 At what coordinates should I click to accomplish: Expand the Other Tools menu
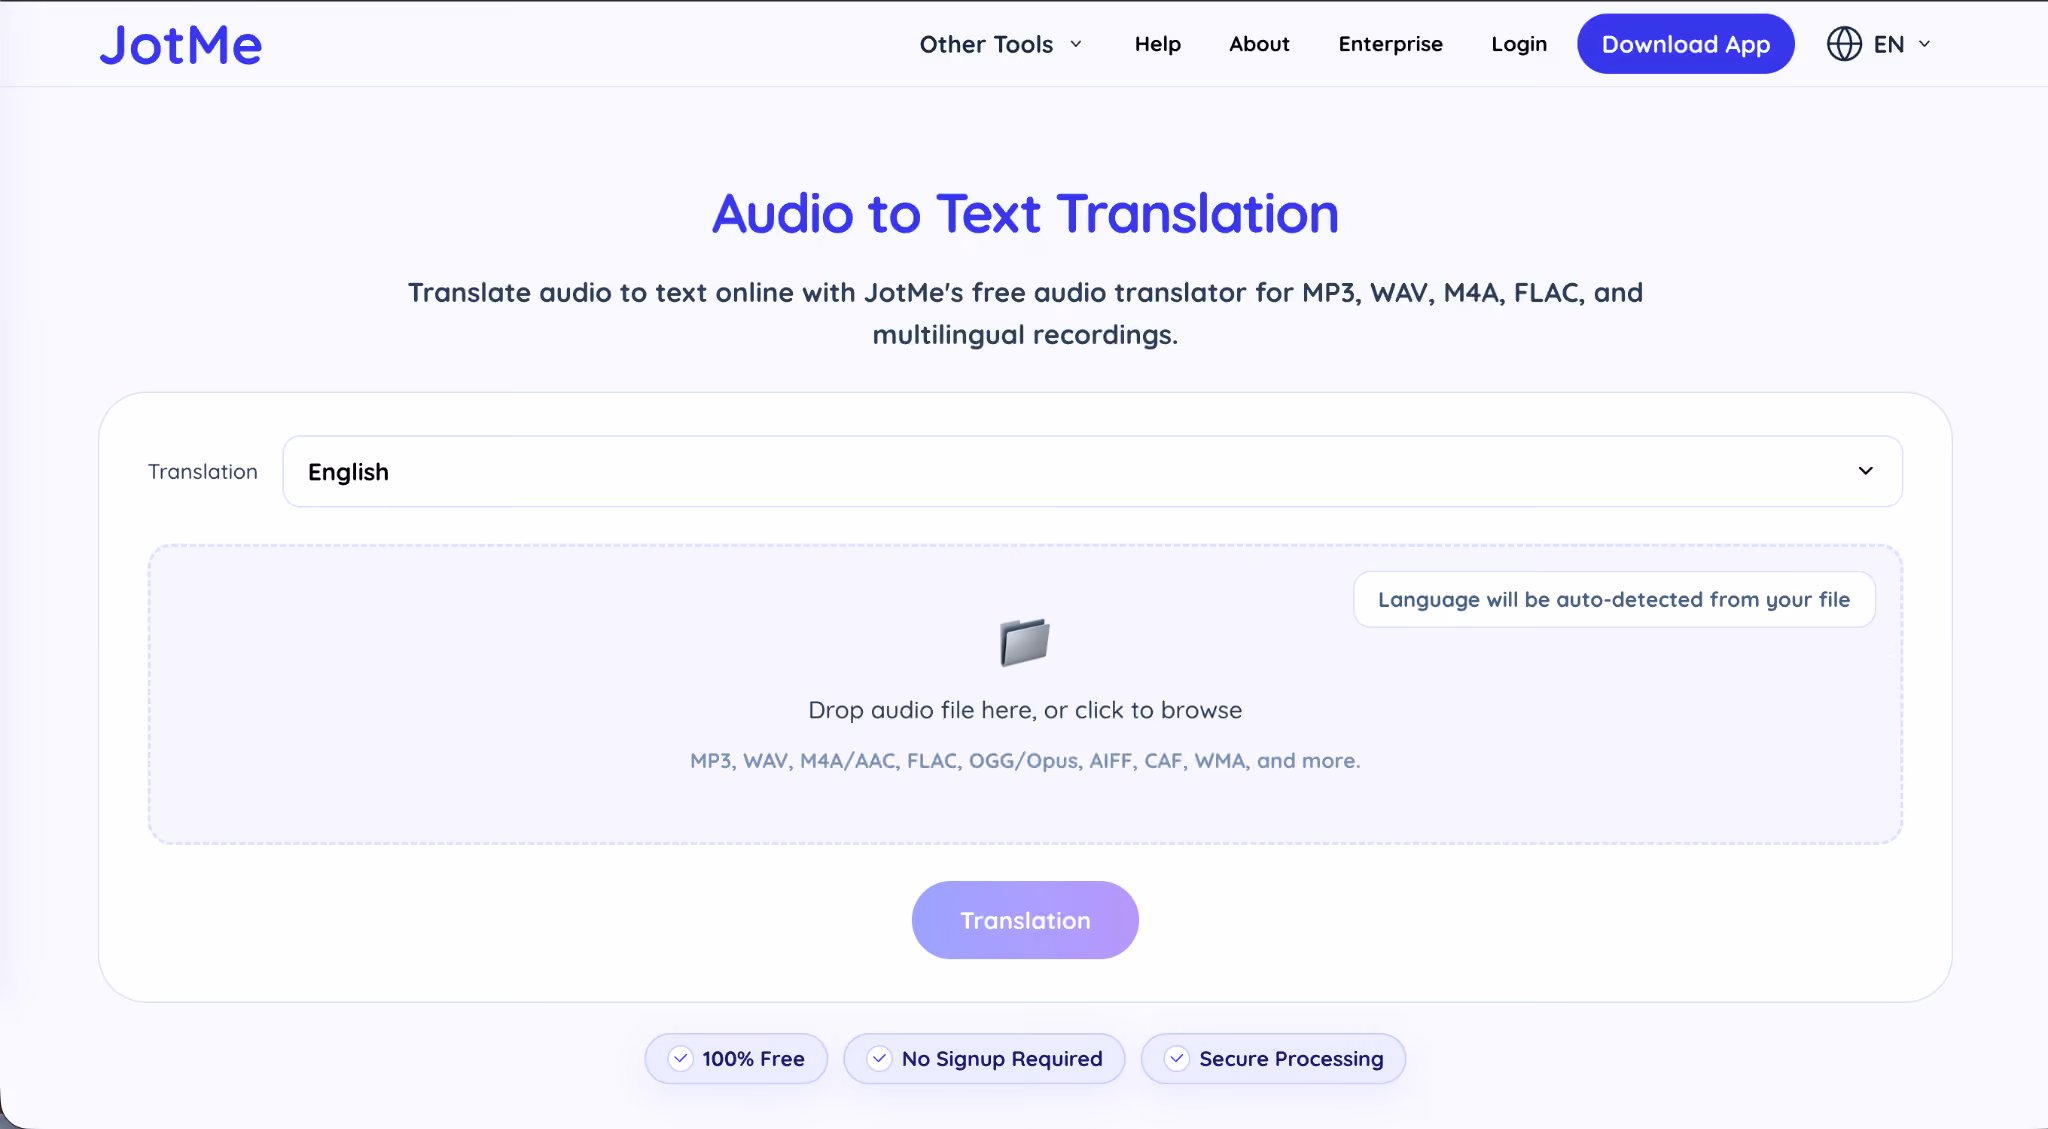click(1001, 44)
